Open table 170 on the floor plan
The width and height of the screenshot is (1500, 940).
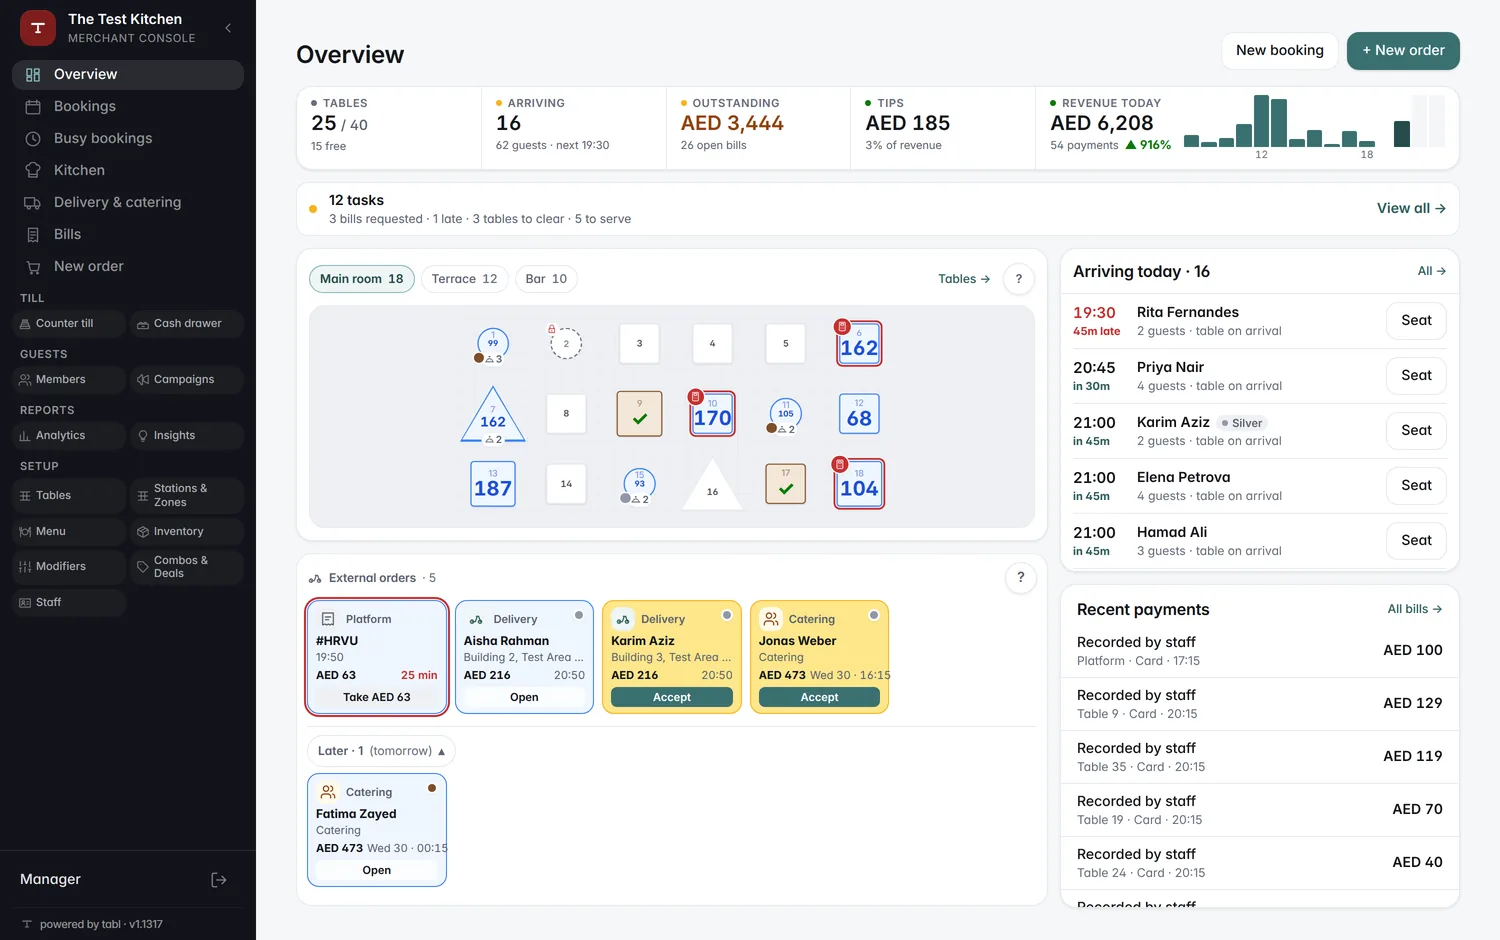coord(713,414)
